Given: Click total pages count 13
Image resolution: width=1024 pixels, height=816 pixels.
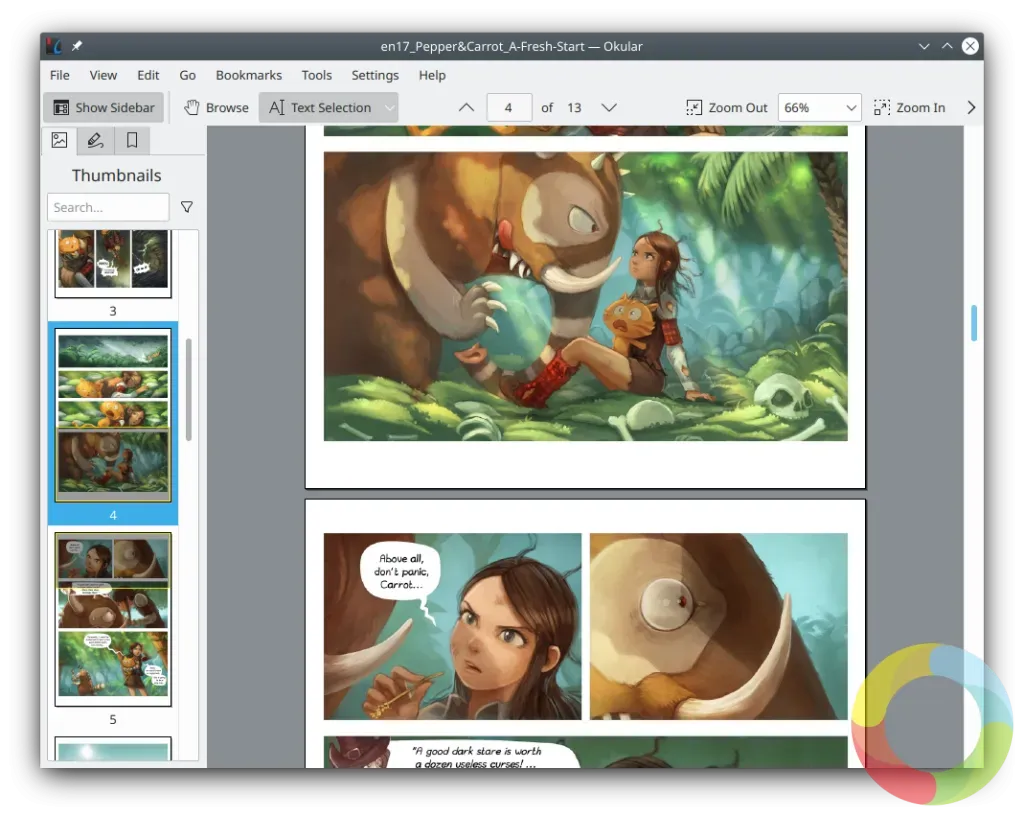Looking at the screenshot, I should point(574,108).
